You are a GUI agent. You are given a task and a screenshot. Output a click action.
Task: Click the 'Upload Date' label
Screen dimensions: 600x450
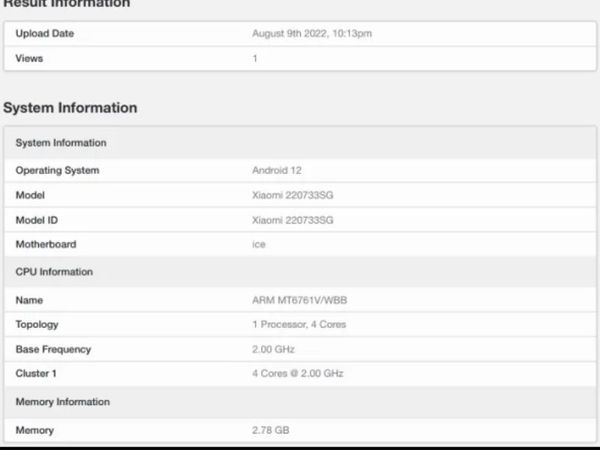[45, 33]
